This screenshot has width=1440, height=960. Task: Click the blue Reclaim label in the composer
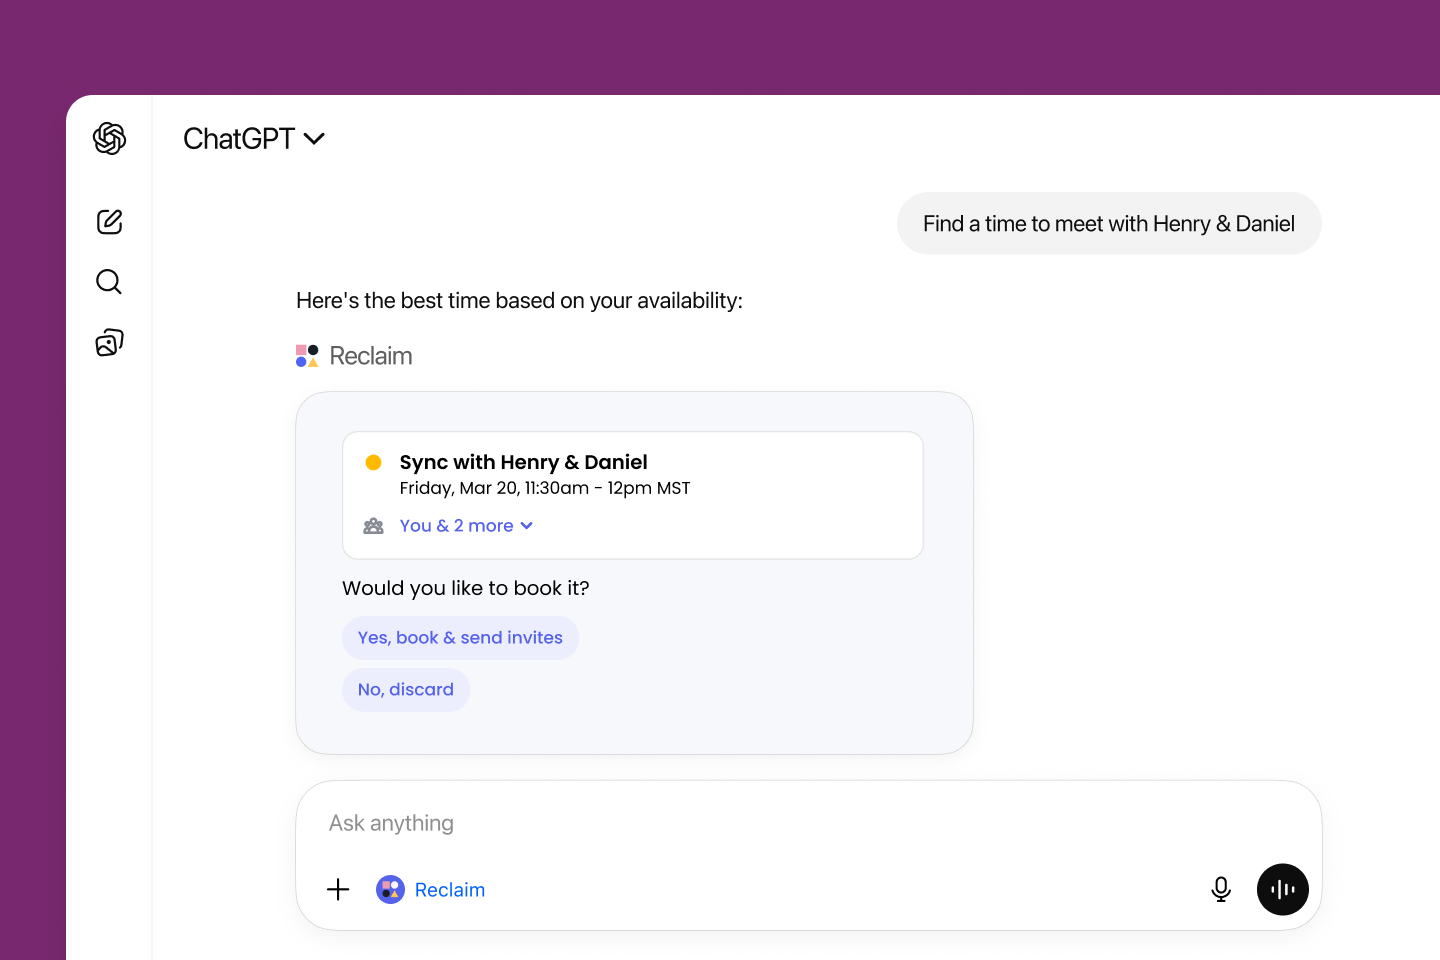pos(450,890)
